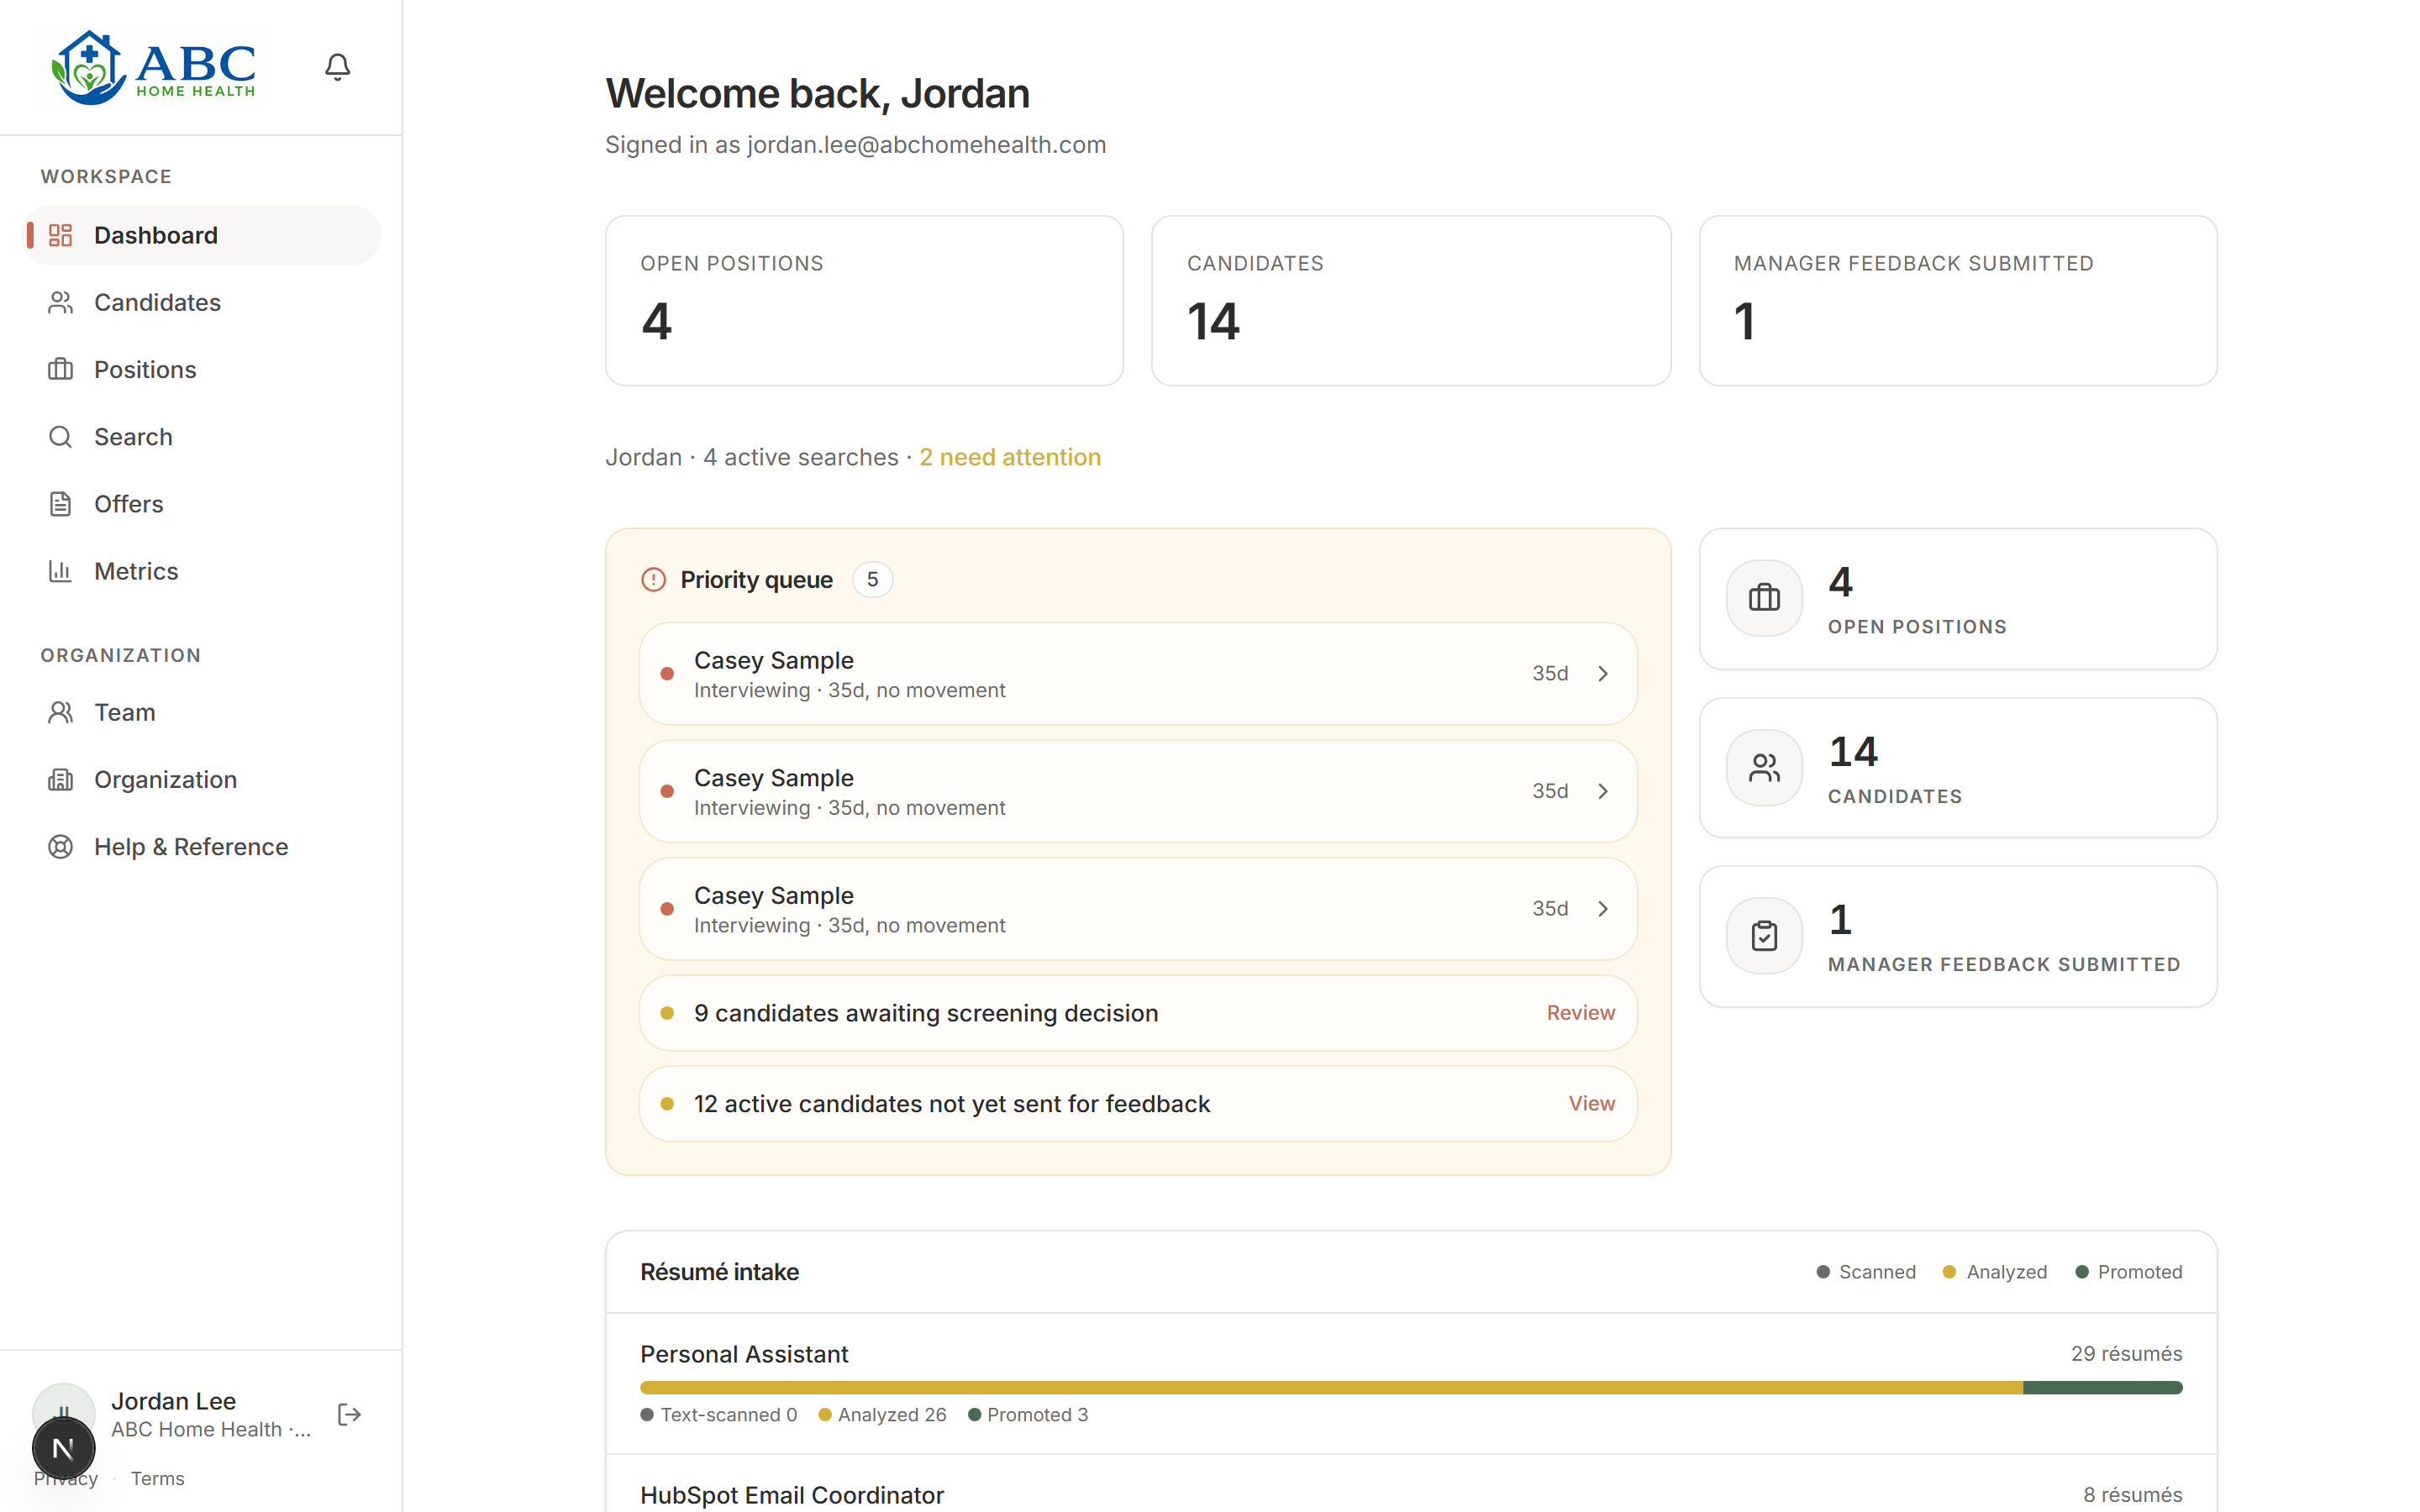Viewport: 2420px width, 1512px height.
Task: Click Review for candidates awaiting screening
Action: pos(1580,1013)
